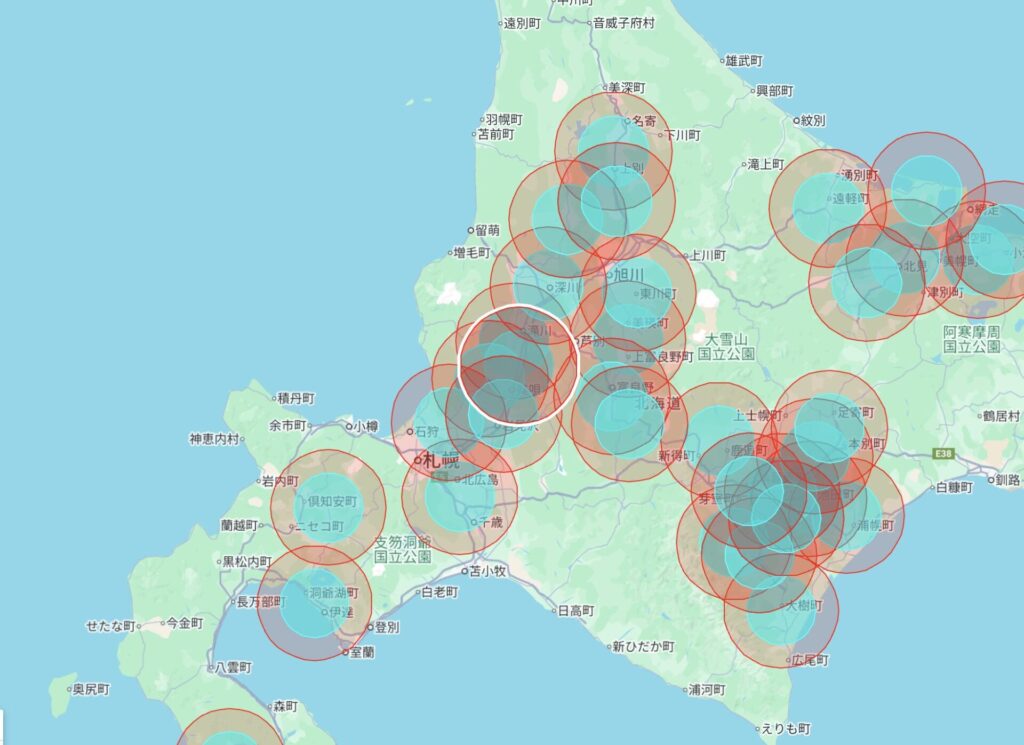Click the 奥尻町 island label
Viewport: 1024px width, 745px height.
click(x=88, y=689)
